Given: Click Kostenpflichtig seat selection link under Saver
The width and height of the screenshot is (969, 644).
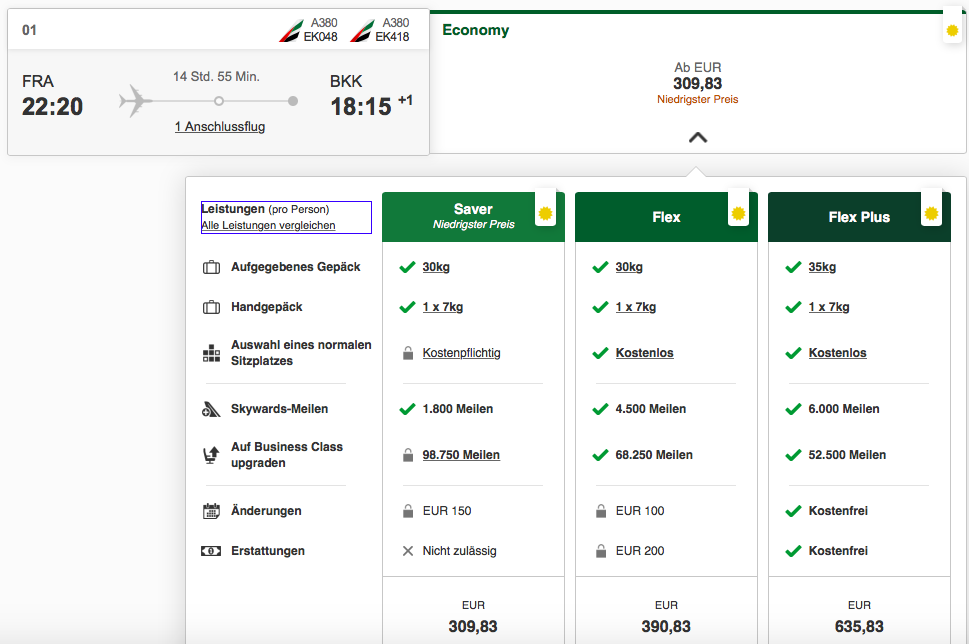Looking at the screenshot, I should [461, 353].
